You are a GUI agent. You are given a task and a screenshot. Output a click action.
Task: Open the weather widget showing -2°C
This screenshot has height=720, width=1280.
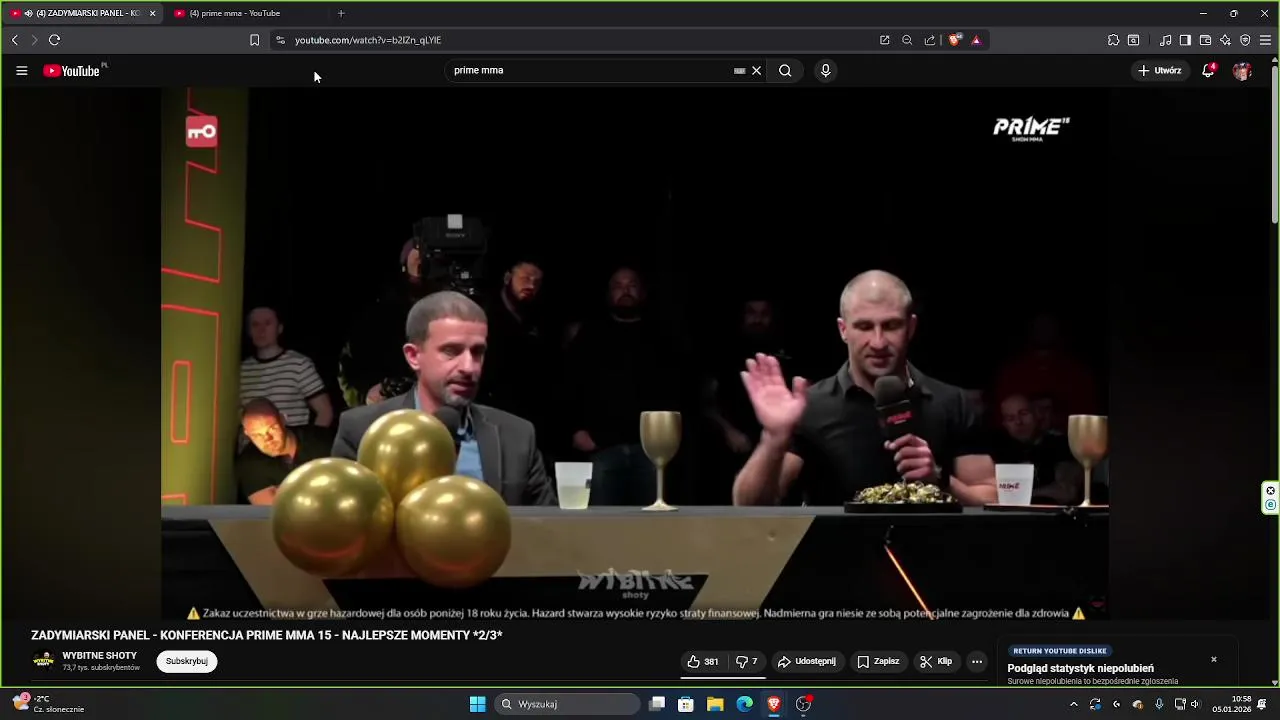tap(48, 704)
